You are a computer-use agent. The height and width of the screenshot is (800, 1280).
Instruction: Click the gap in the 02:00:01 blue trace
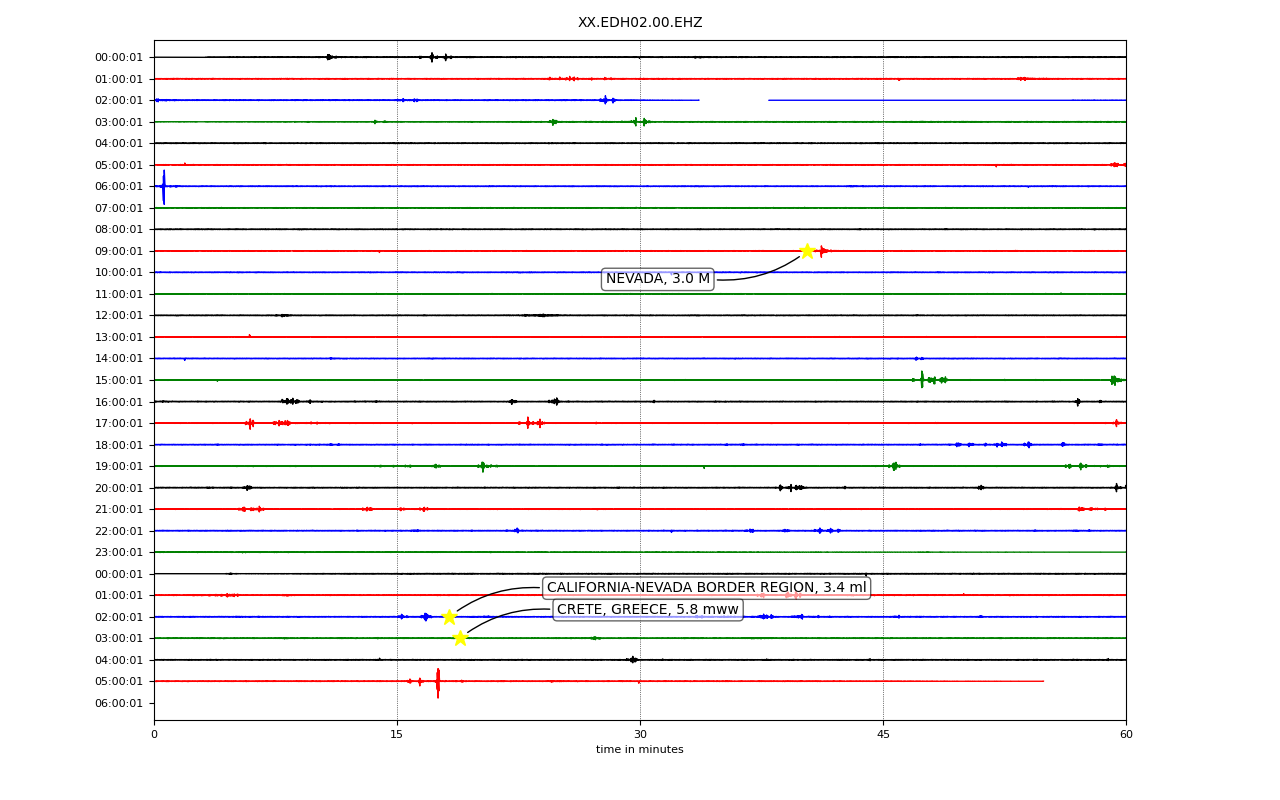tap(733, 100)
